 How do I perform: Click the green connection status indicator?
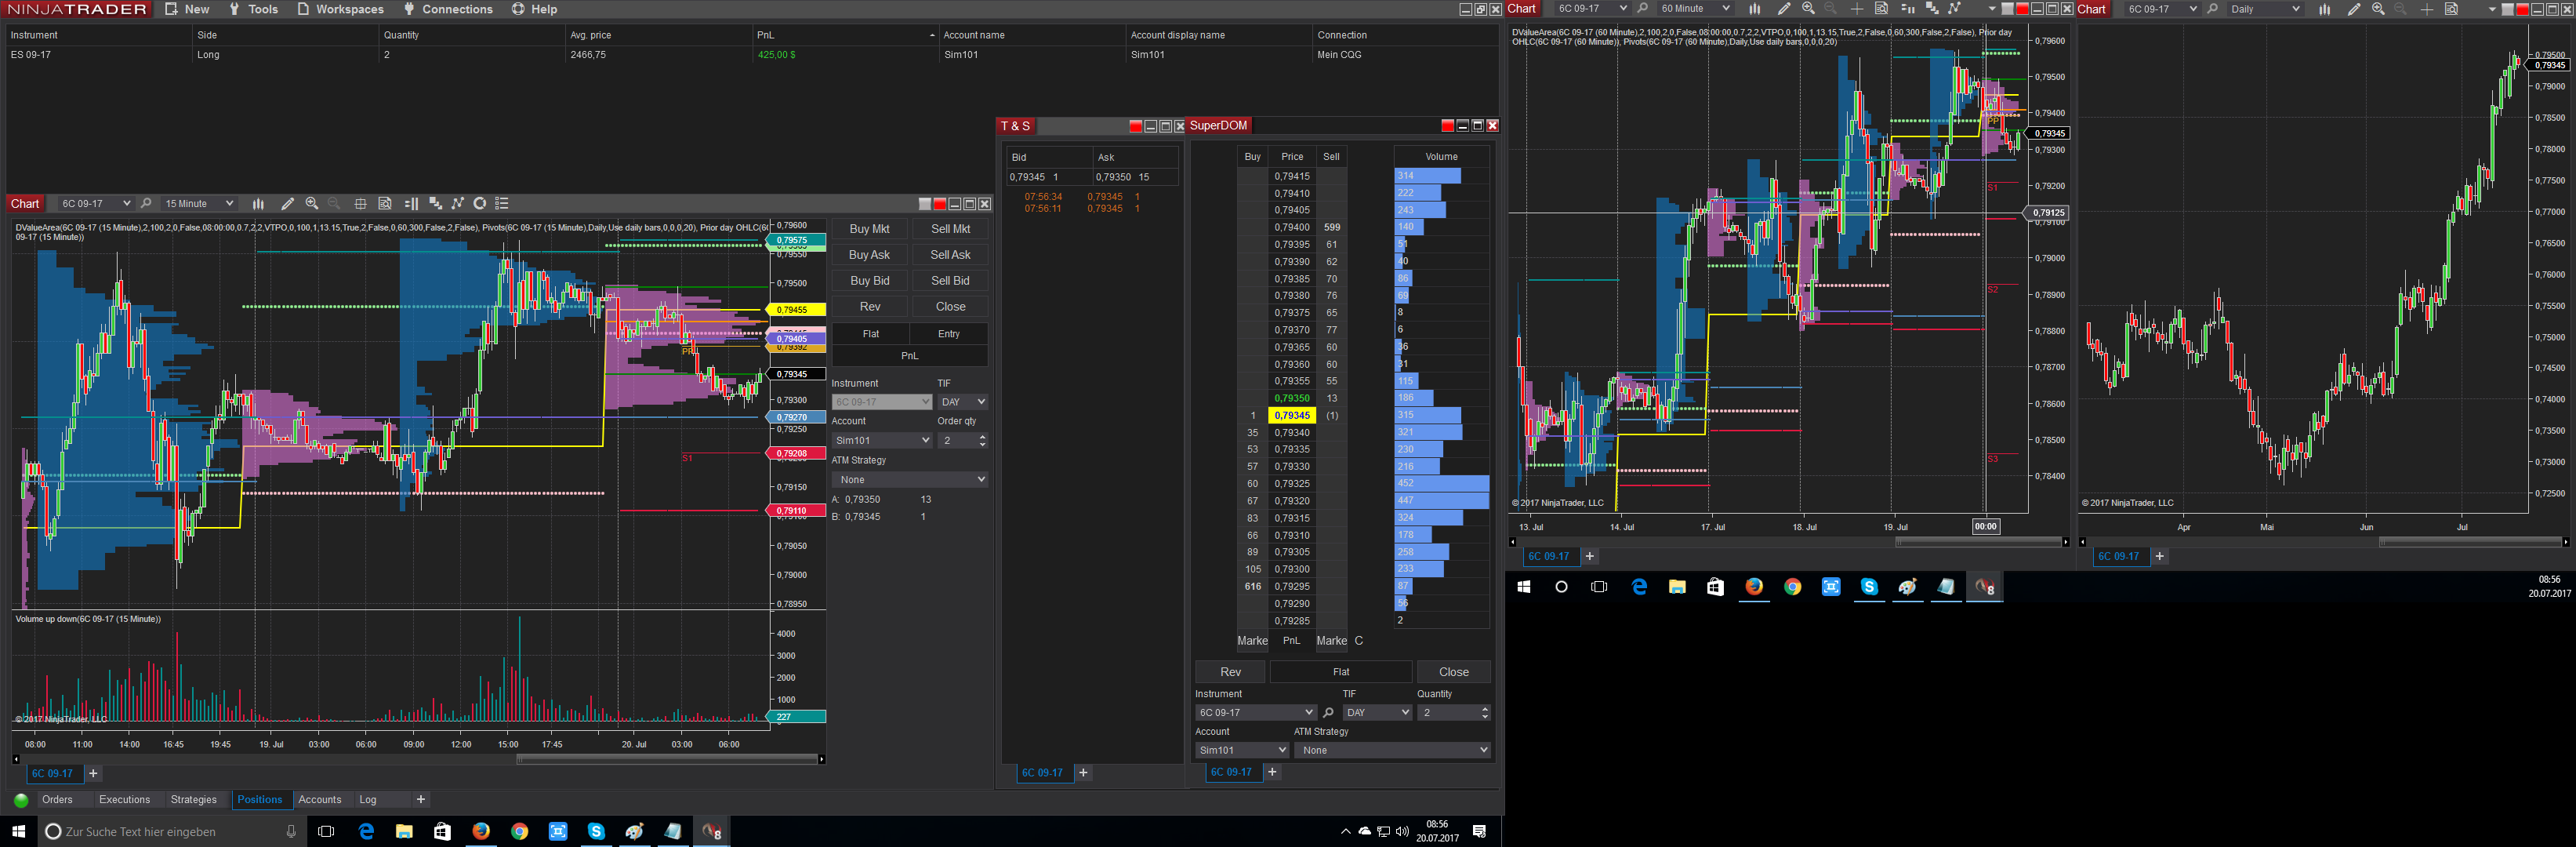(20, 800)
